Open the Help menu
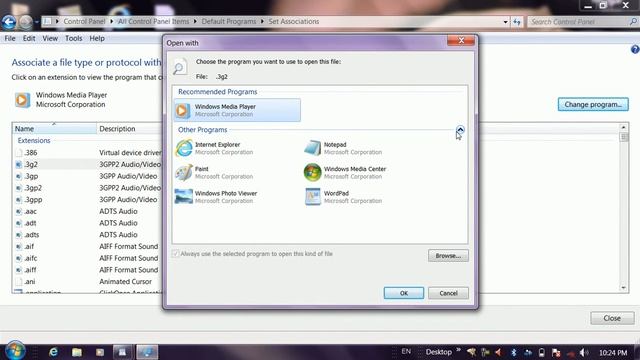 tap(97, 38)
